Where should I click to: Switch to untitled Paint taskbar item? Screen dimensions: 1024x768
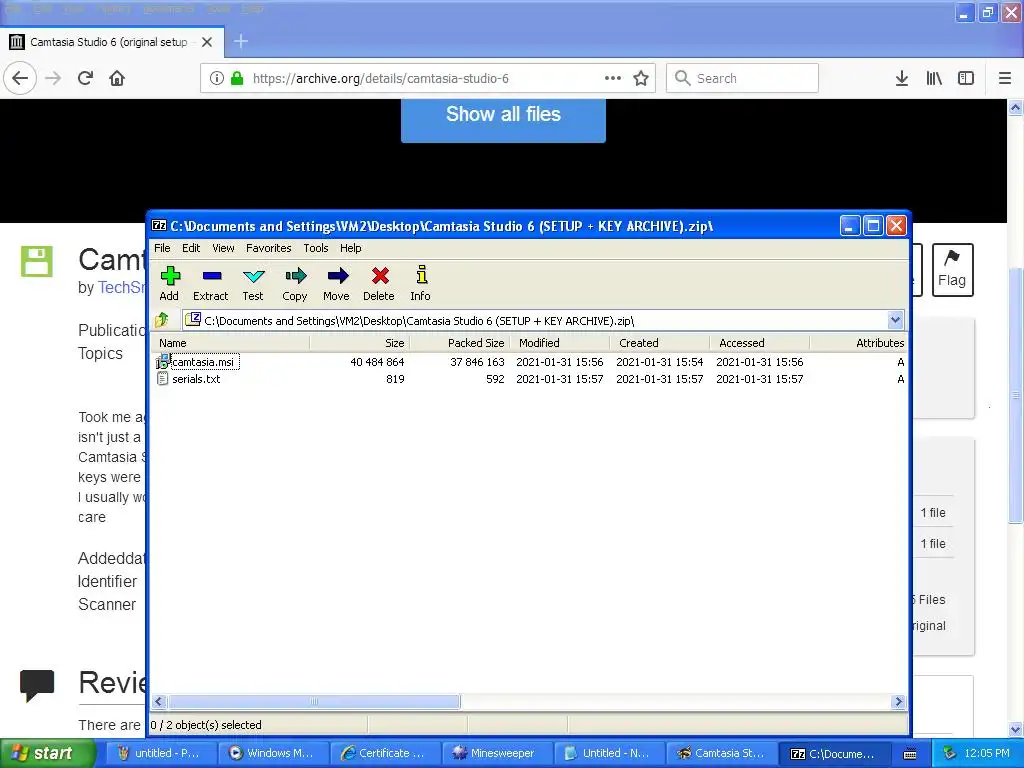click(x=161, y=754)
